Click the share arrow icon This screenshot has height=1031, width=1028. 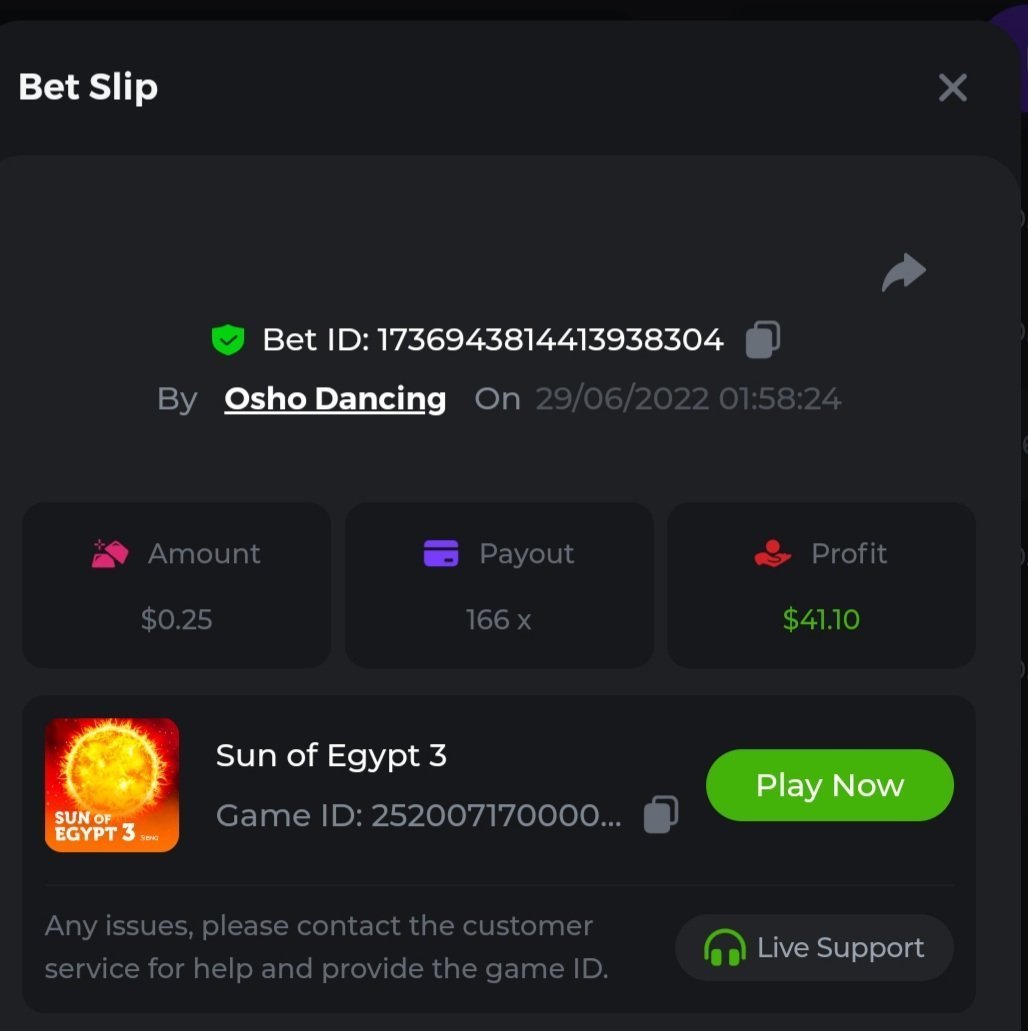(903, 272)
